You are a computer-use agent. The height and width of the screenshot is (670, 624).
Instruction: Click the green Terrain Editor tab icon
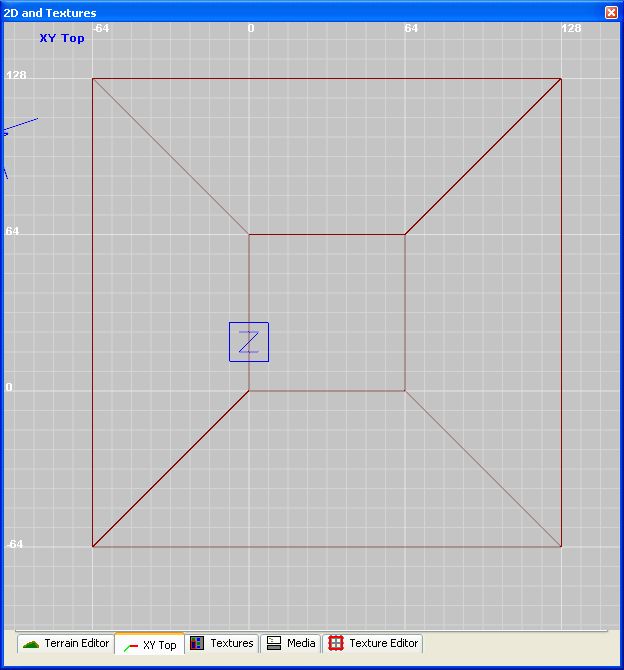coord(31,644)
